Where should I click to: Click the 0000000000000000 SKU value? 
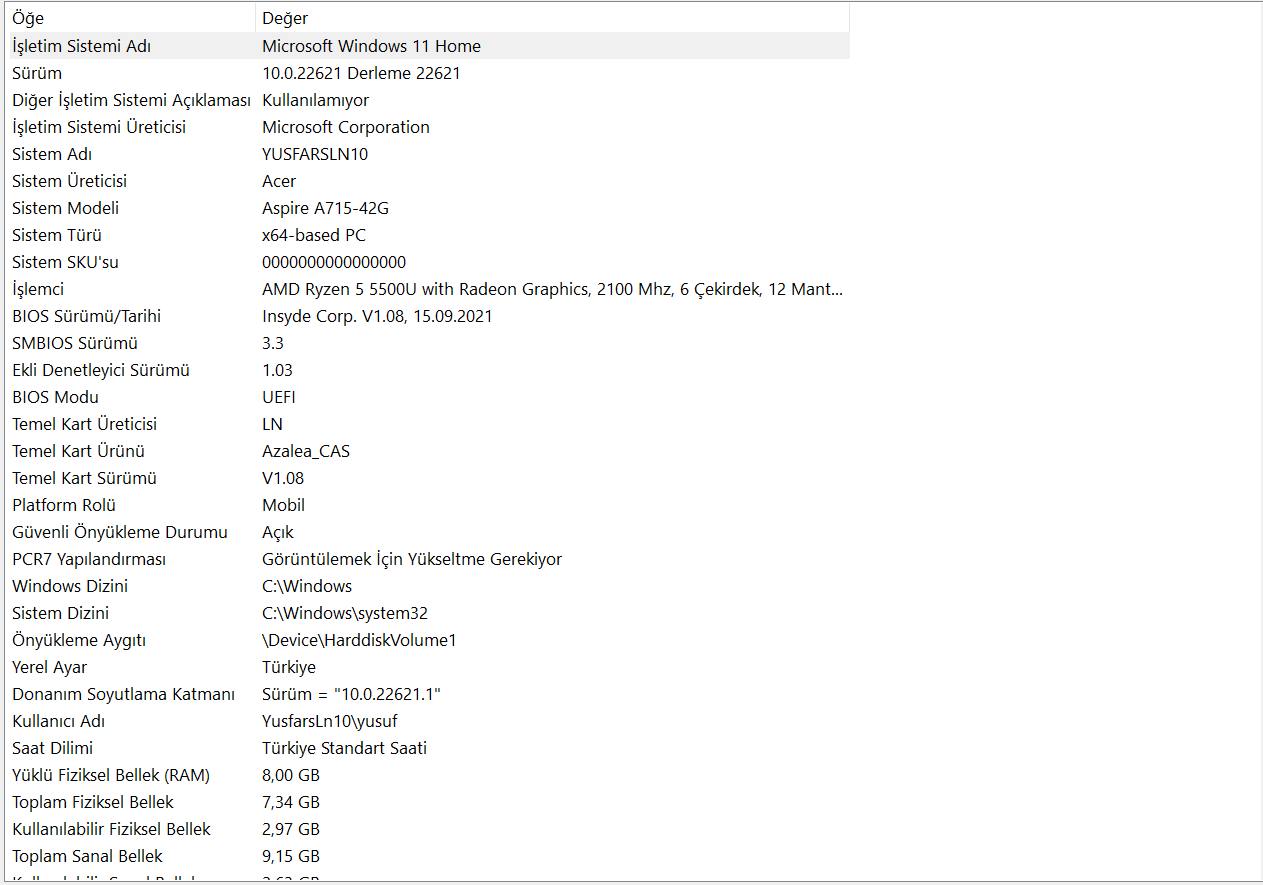click(334, 262)
